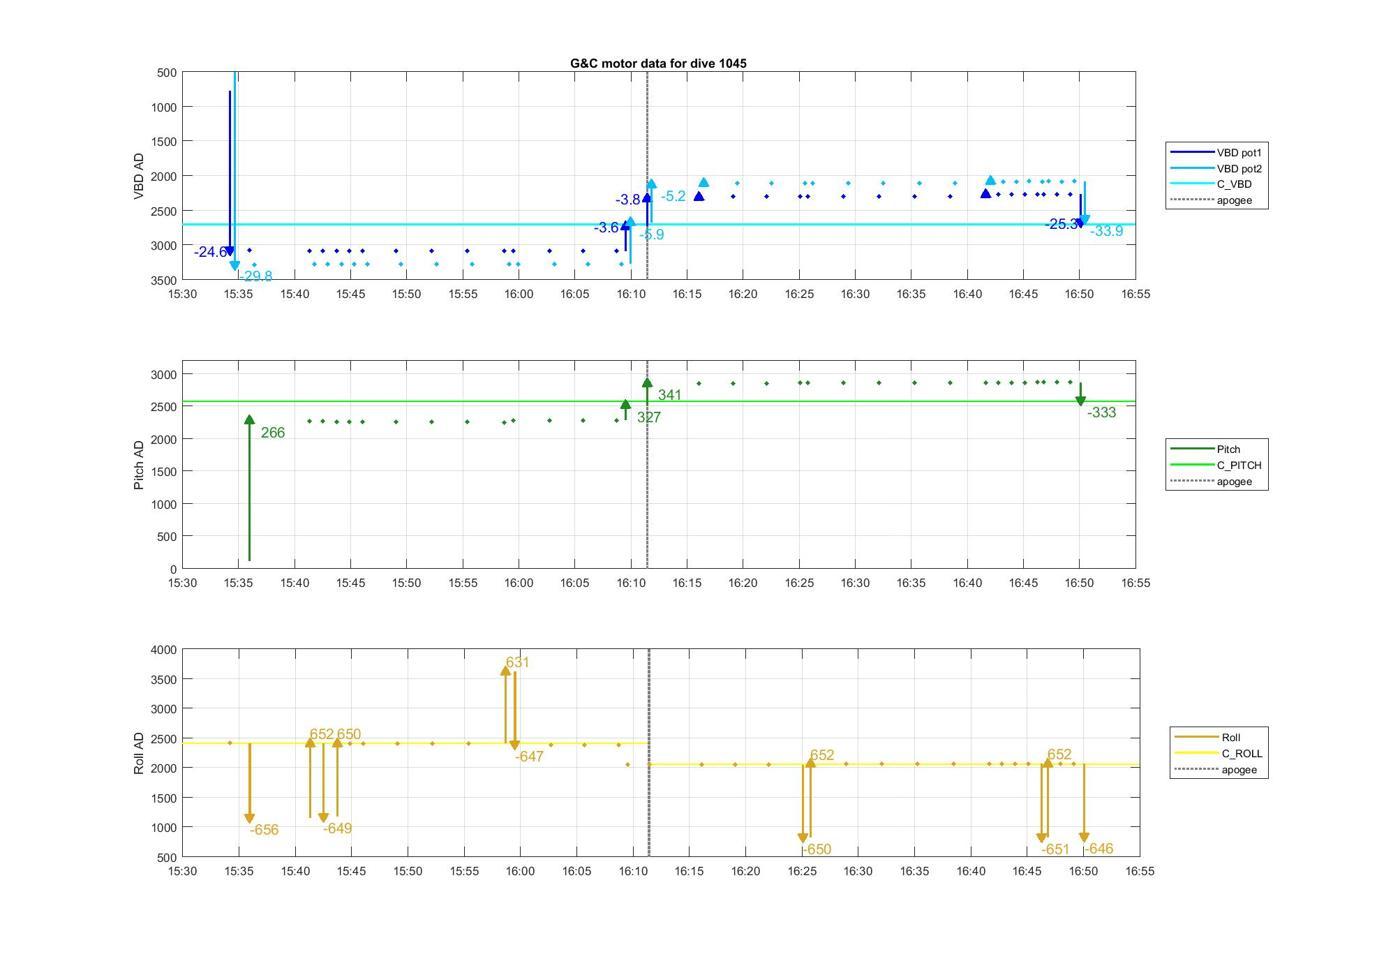Select 'C_VBD' legend entry
This screenshot has height=964, width=1400.
(1211, 184)
